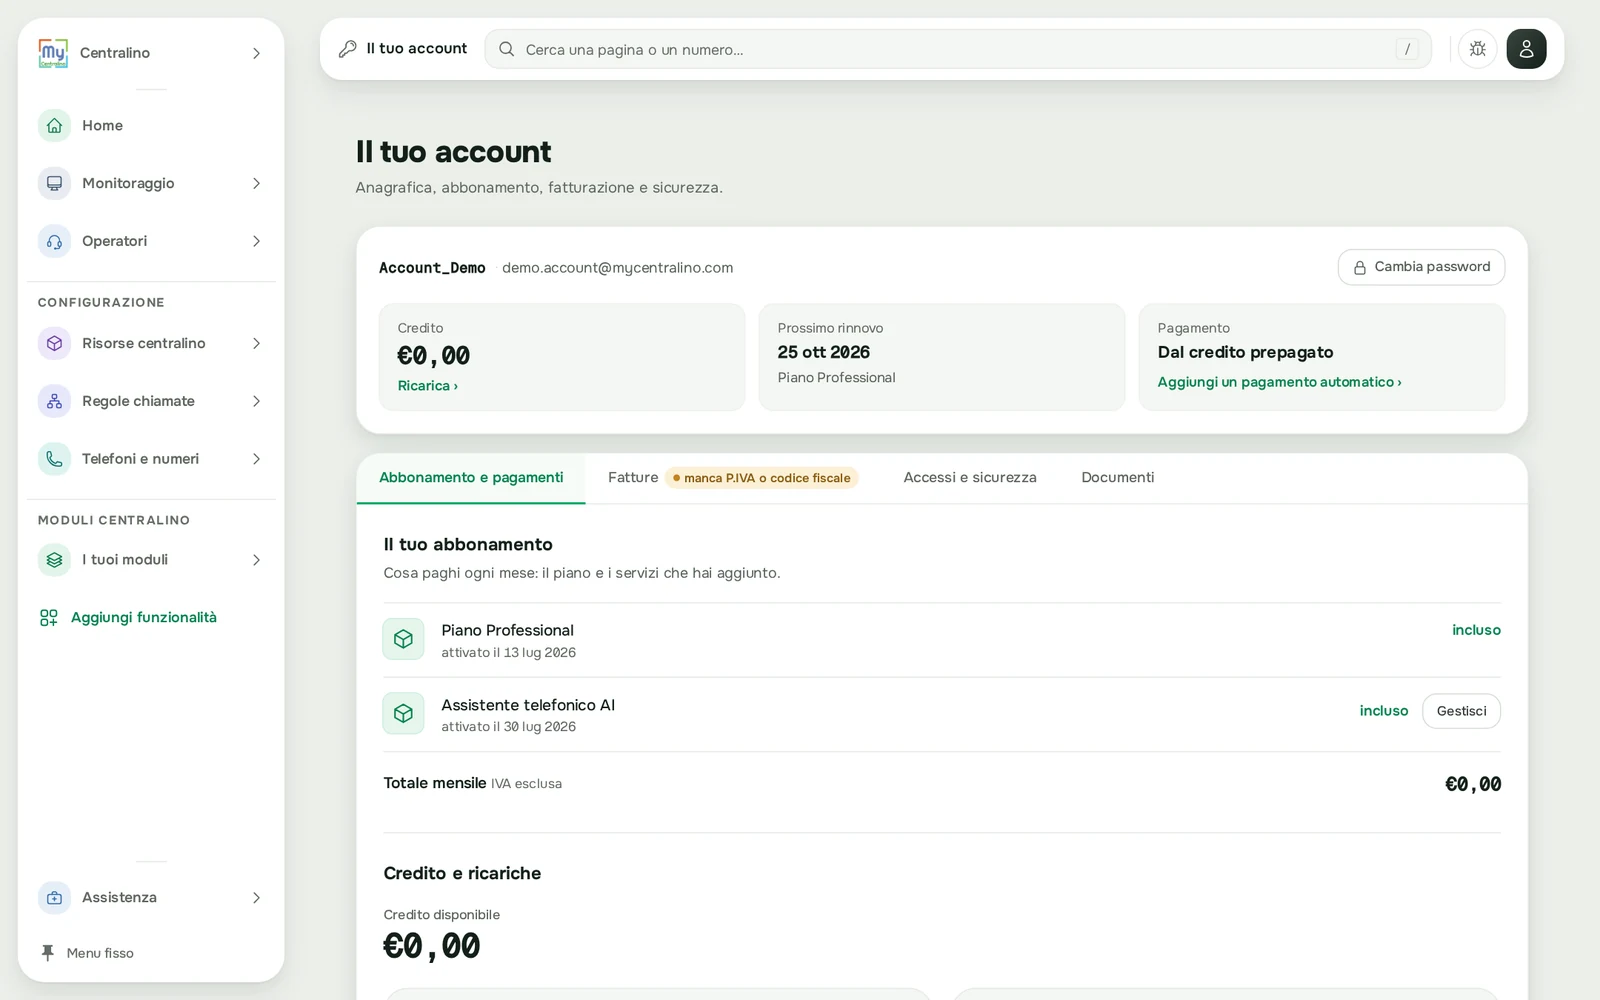Expand the I tuoi moduli chevron
This screenshot has width=1600, height=1000.
256,560
